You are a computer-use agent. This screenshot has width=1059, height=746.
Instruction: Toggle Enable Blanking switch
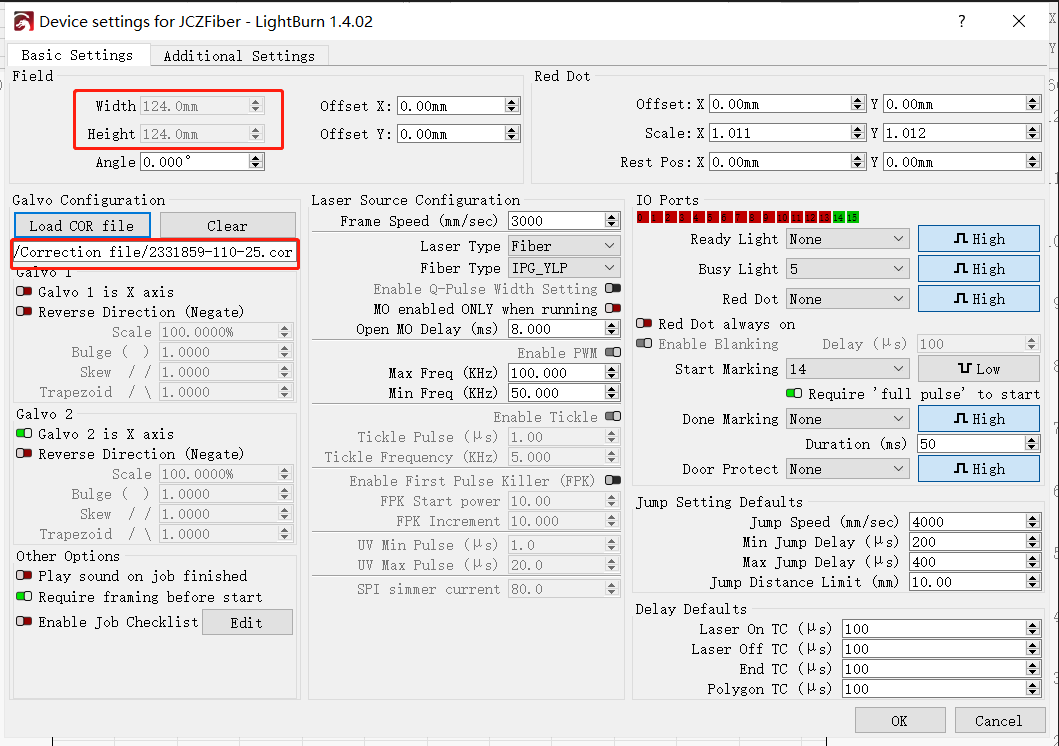coord(644,344)
